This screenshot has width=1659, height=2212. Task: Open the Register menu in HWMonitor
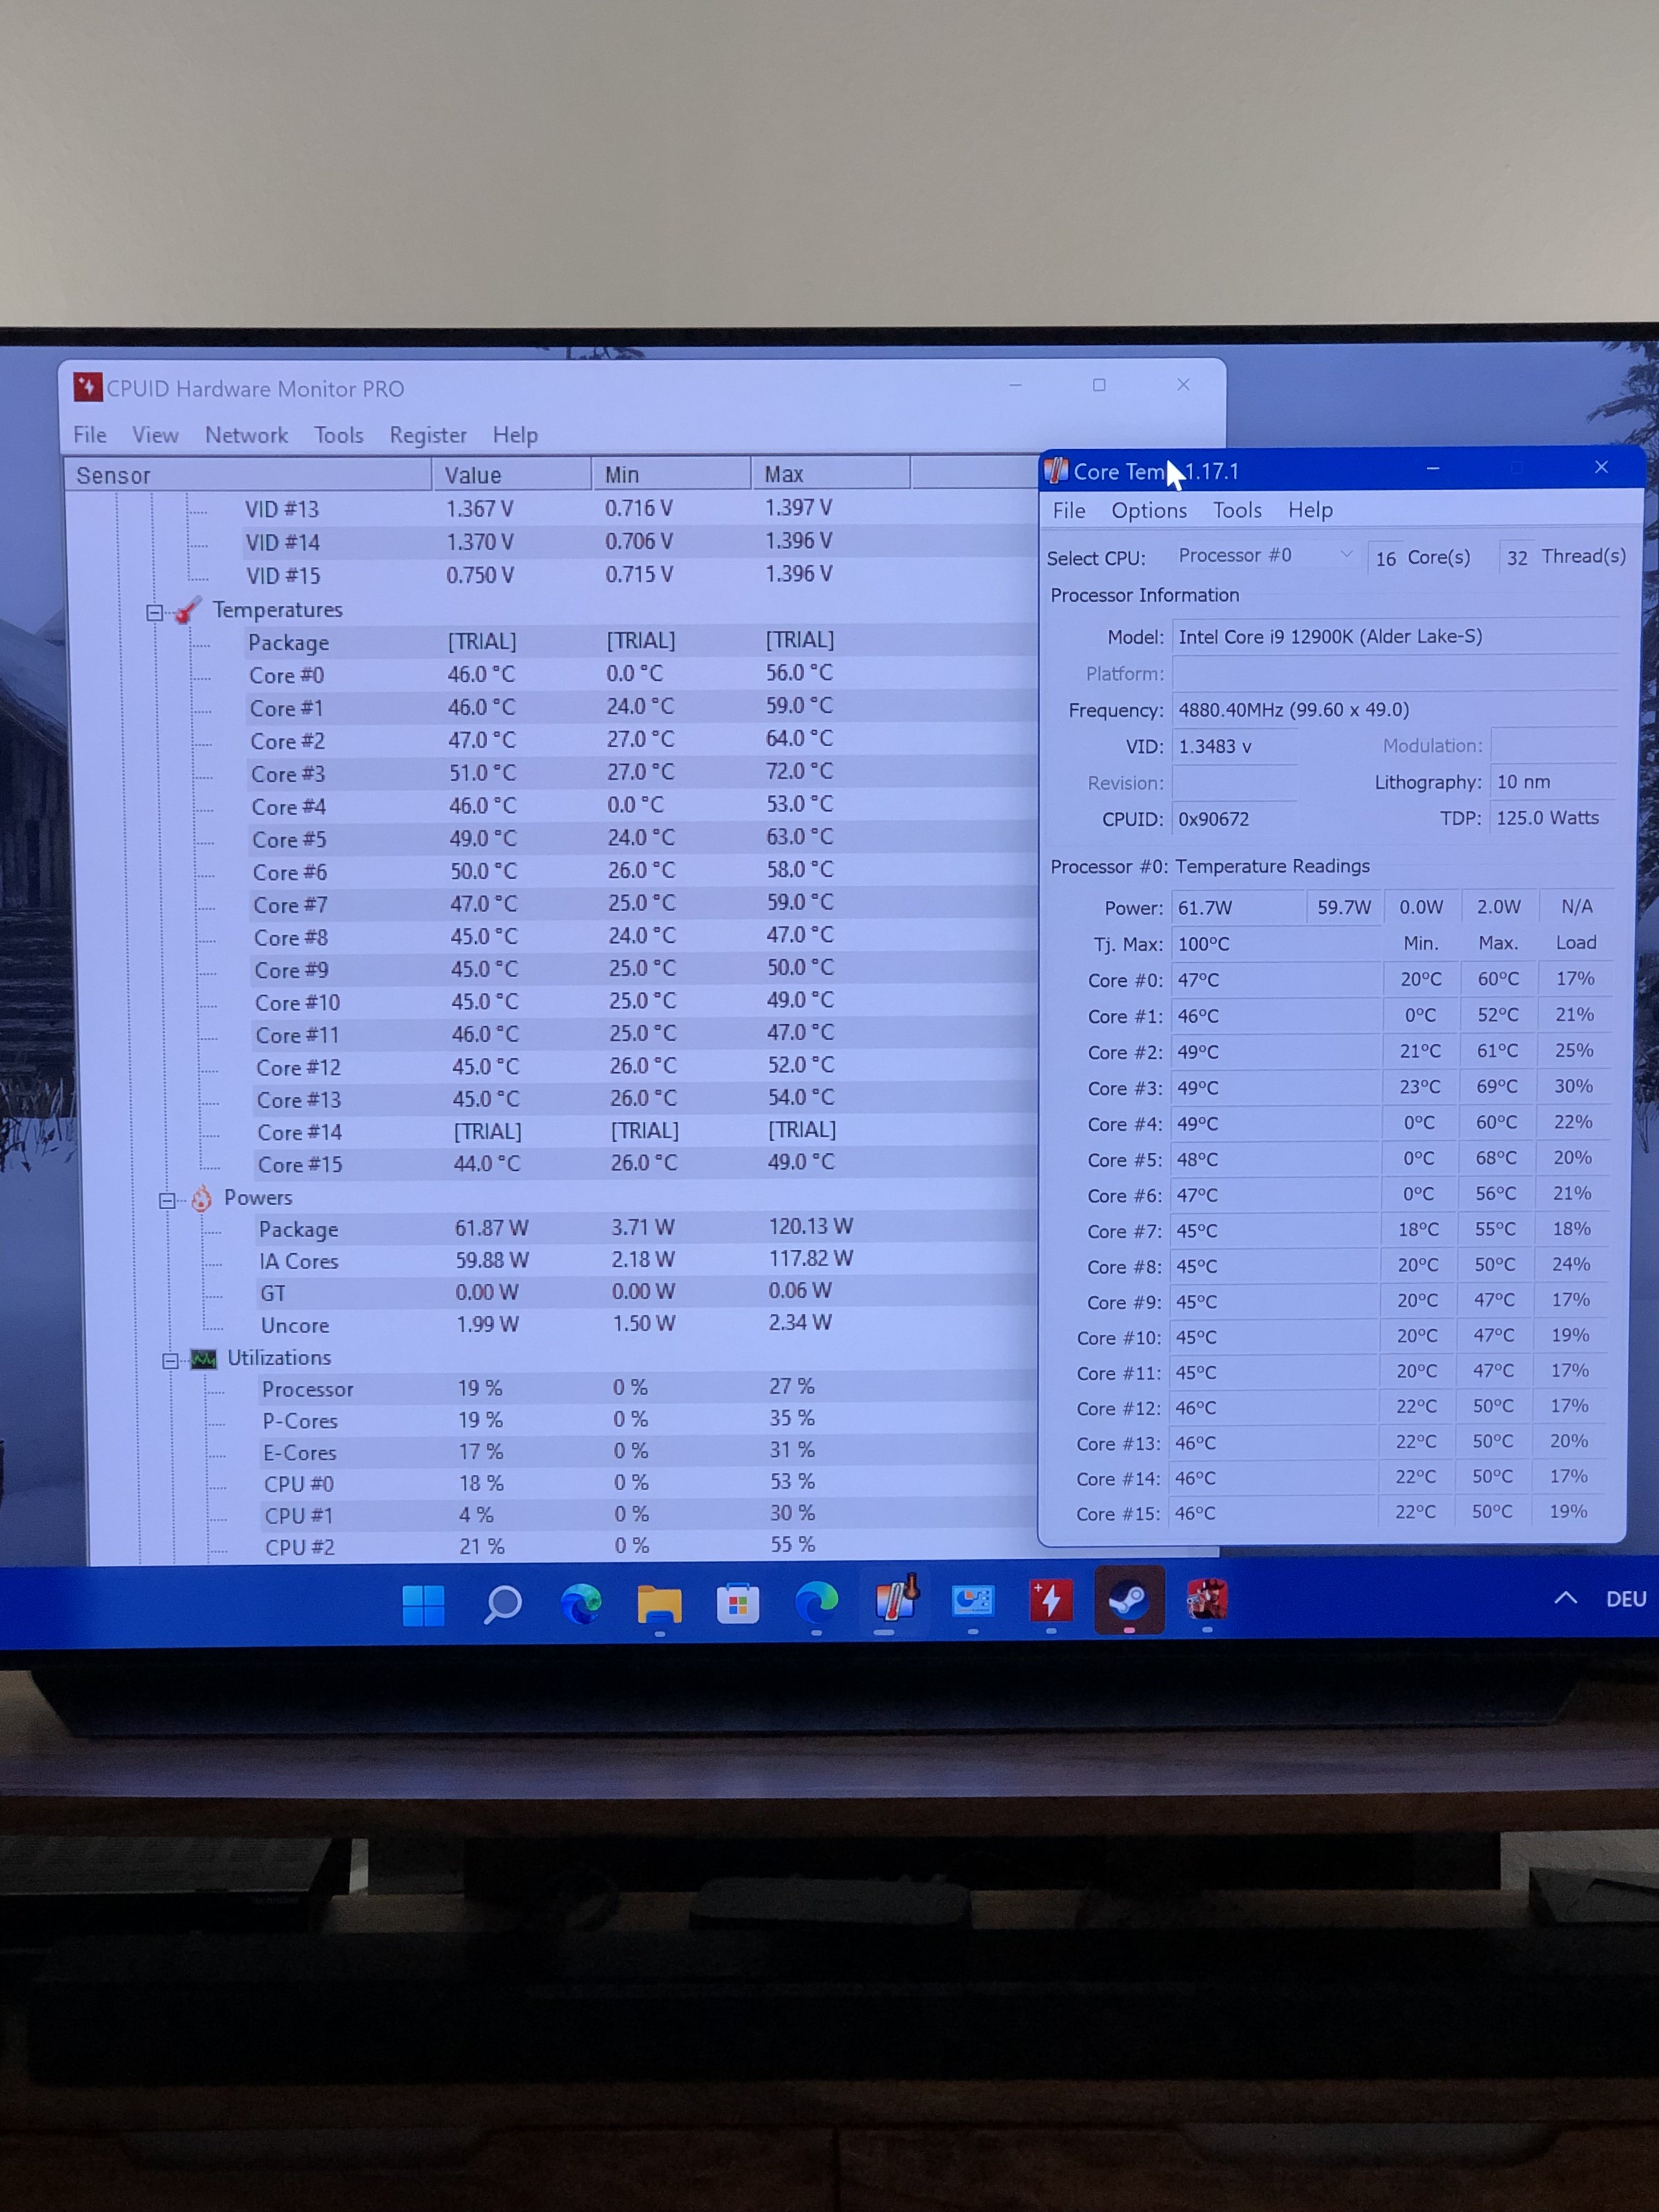pyautogui.click(x=428, y=435)
